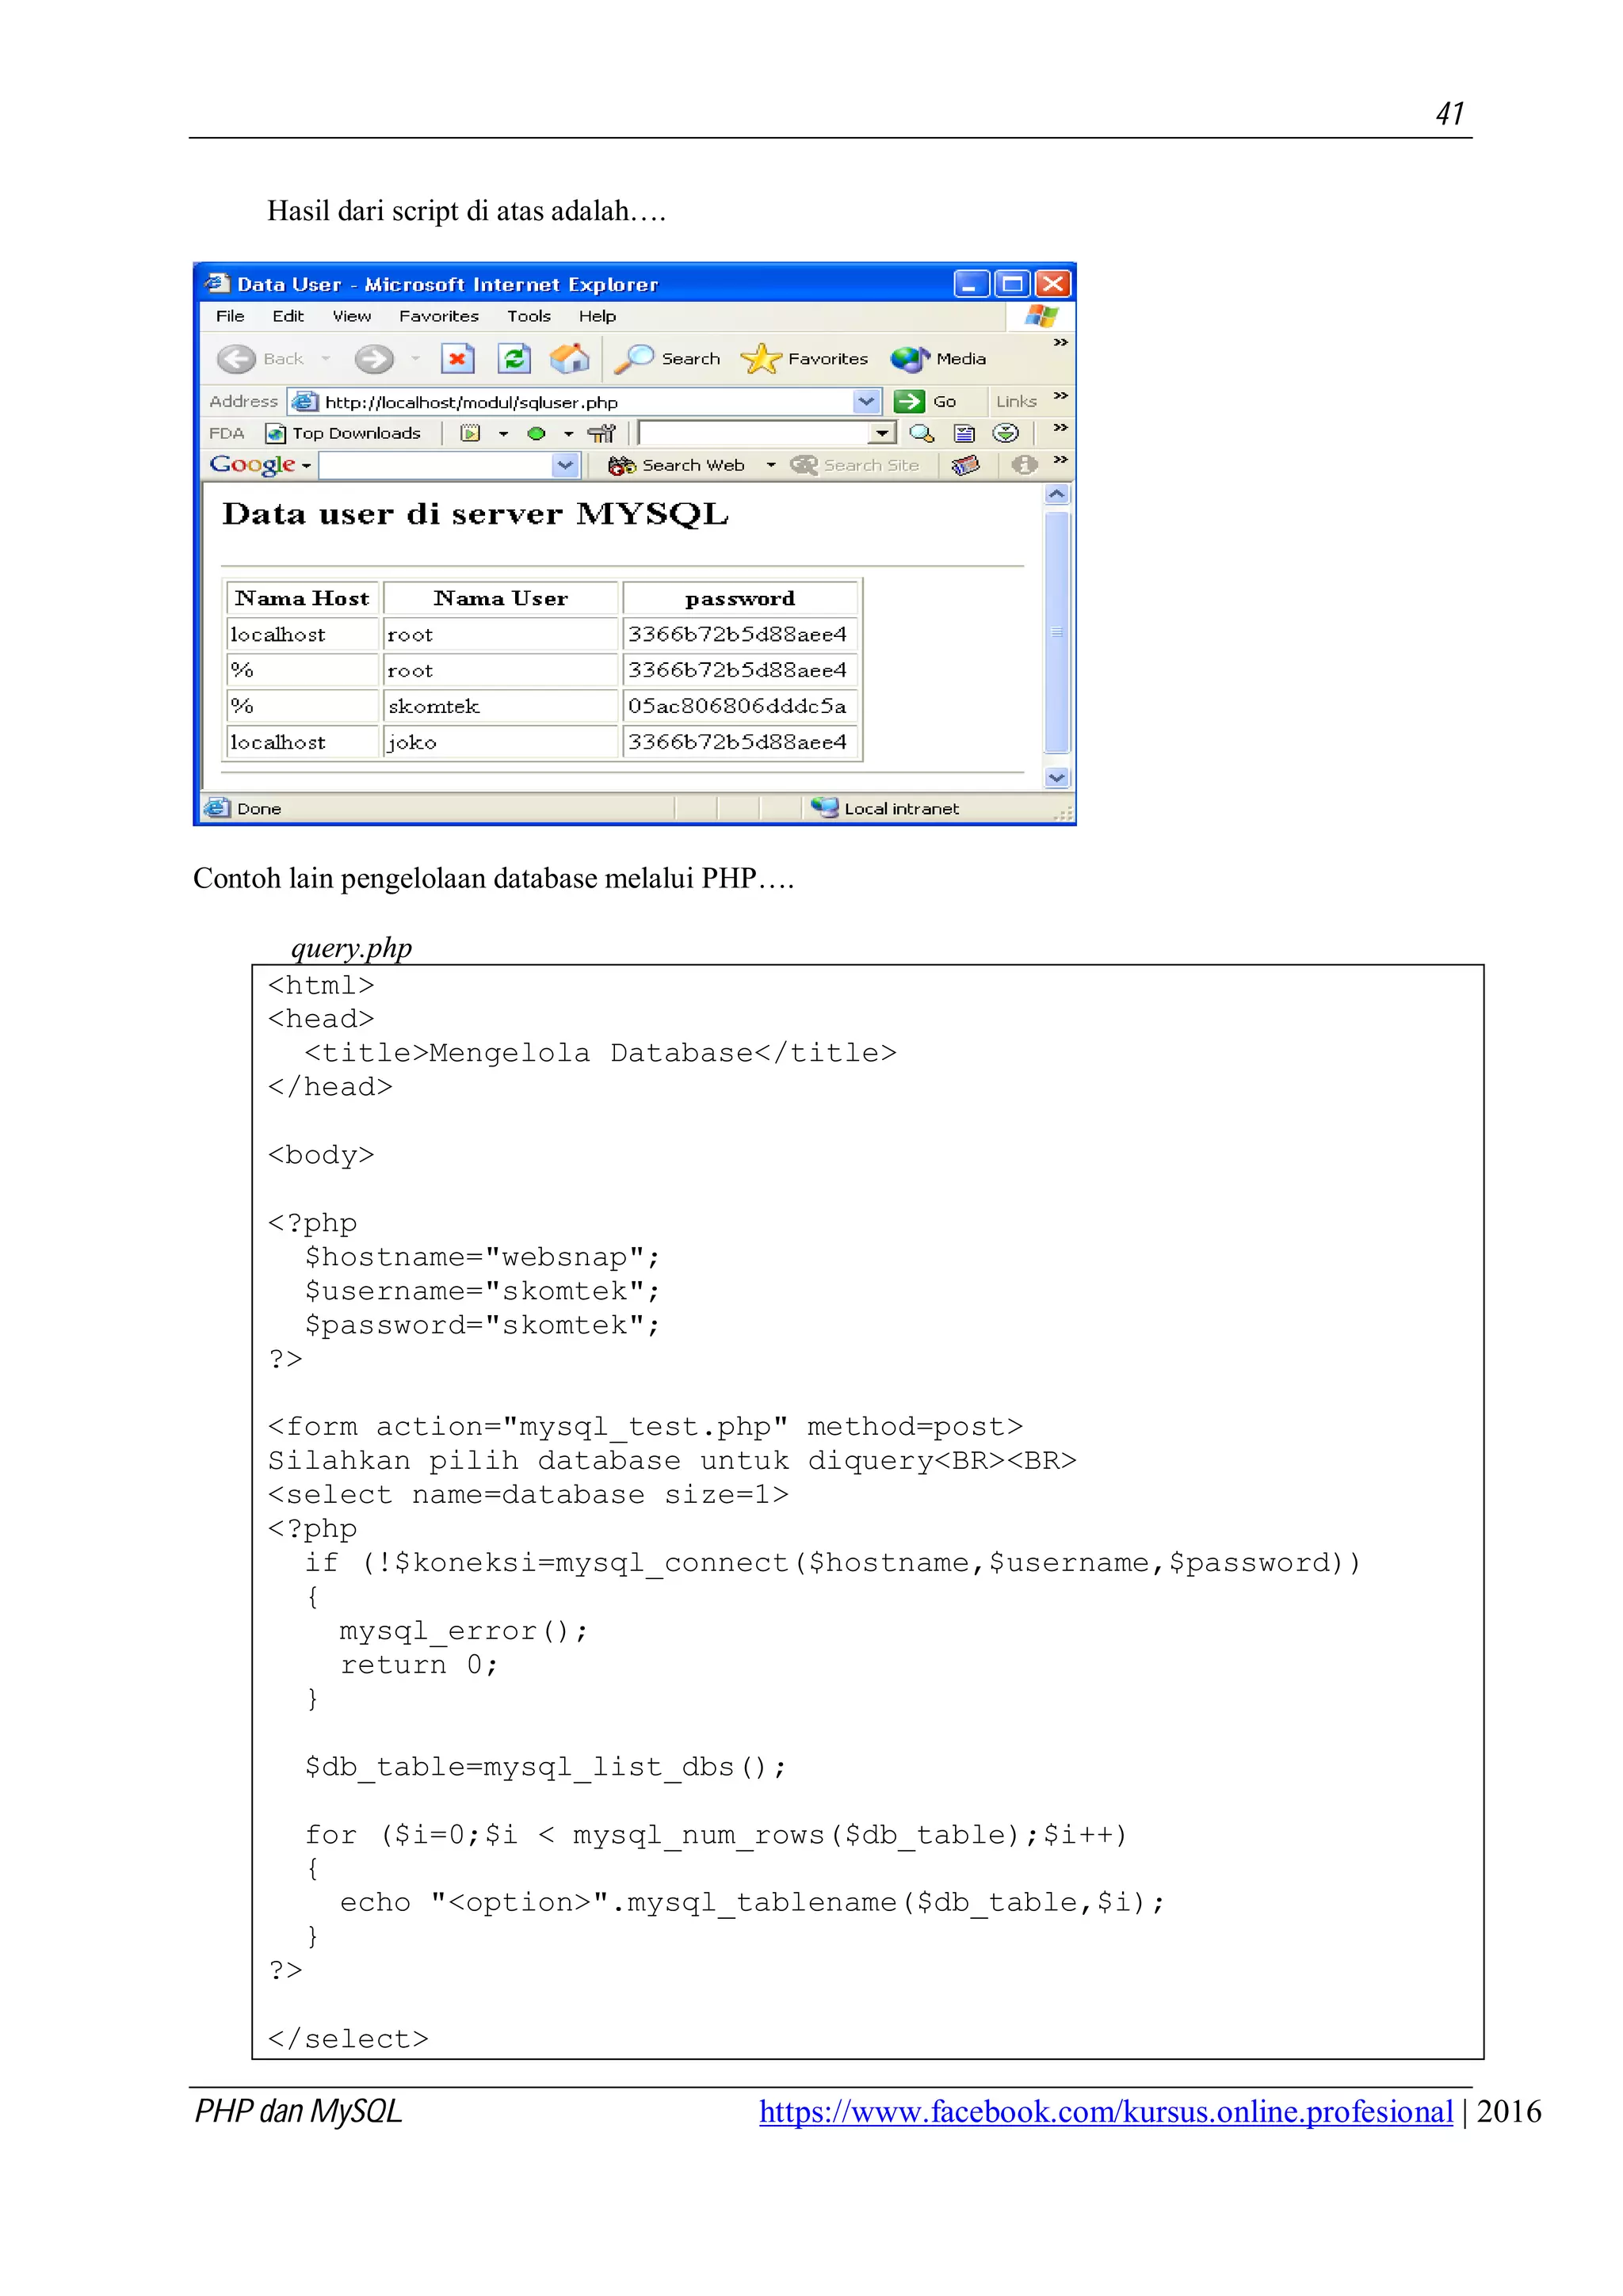Click the Stop loading icon
The image size is (1623, 2296).
(x=457, y=359)
